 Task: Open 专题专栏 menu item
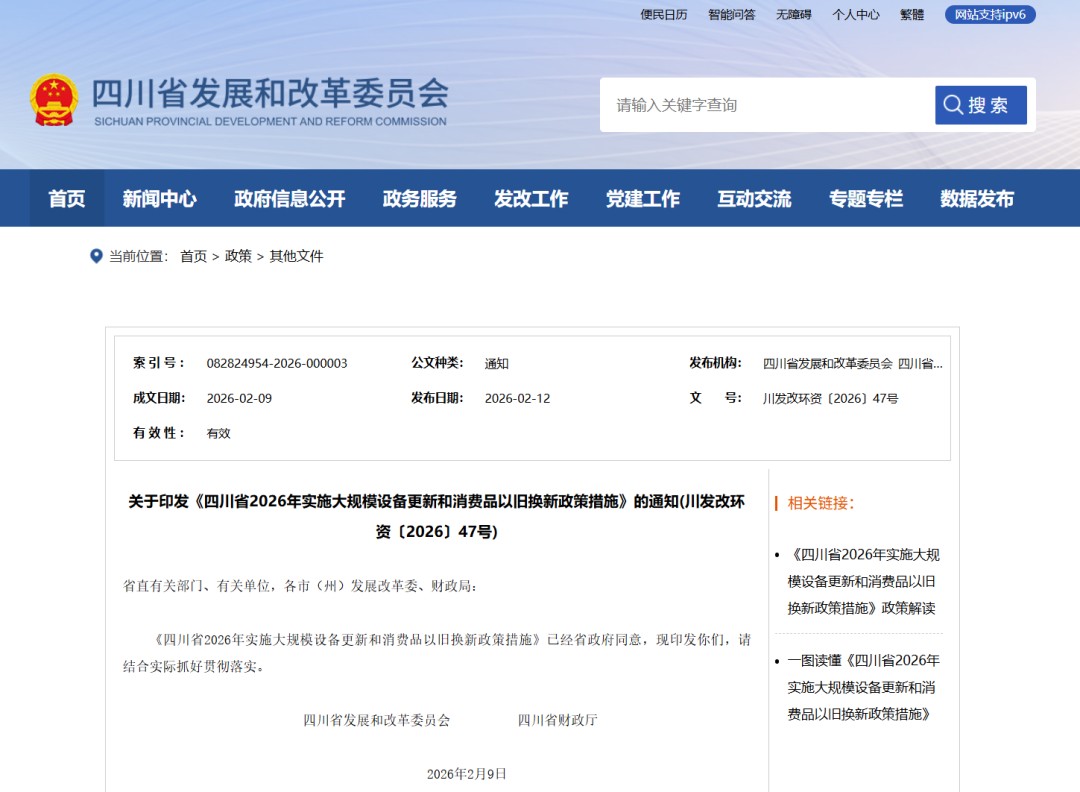[x=866, y=198]
